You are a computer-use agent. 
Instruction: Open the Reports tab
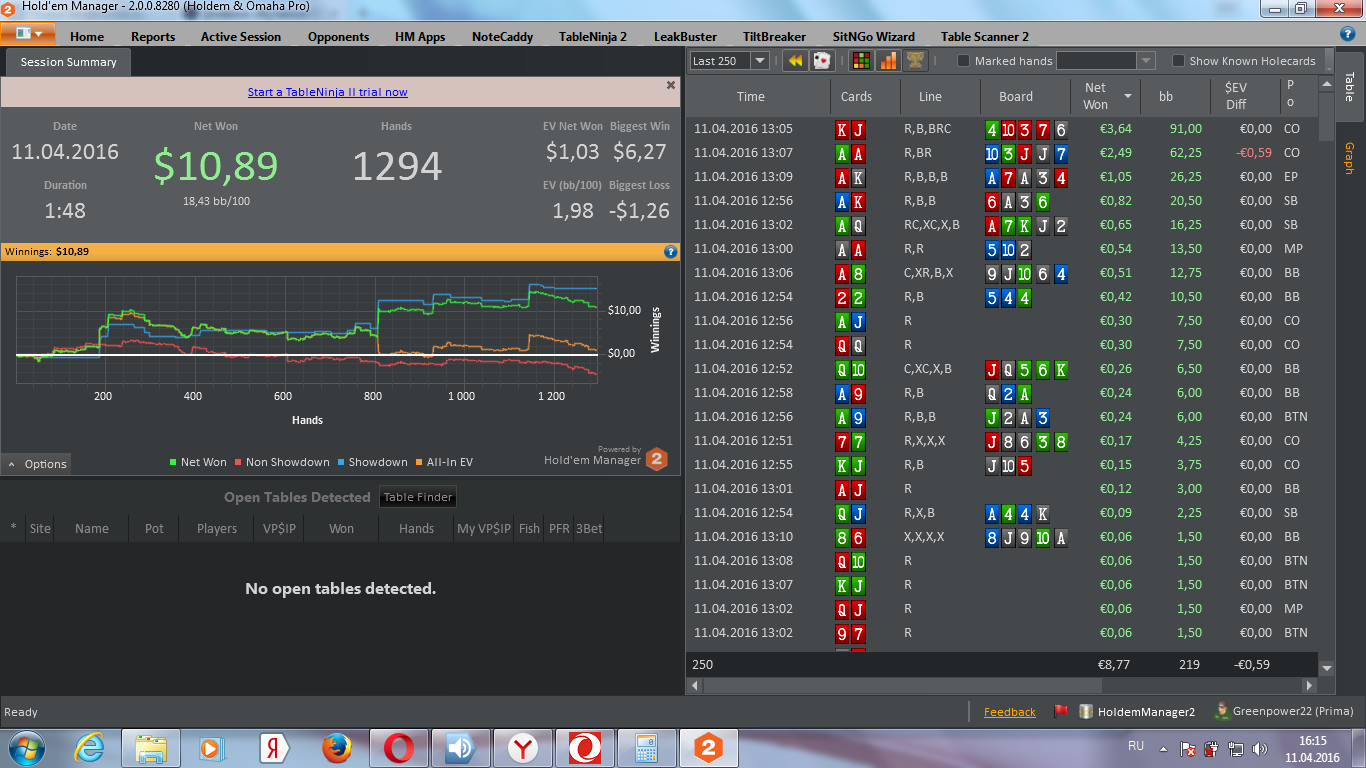(153, 37)
